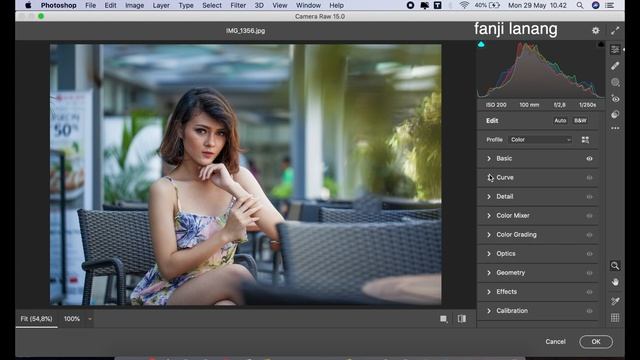The image size is (640, 360).
Task: Expand the Optics panel
Action: [489, 254]
